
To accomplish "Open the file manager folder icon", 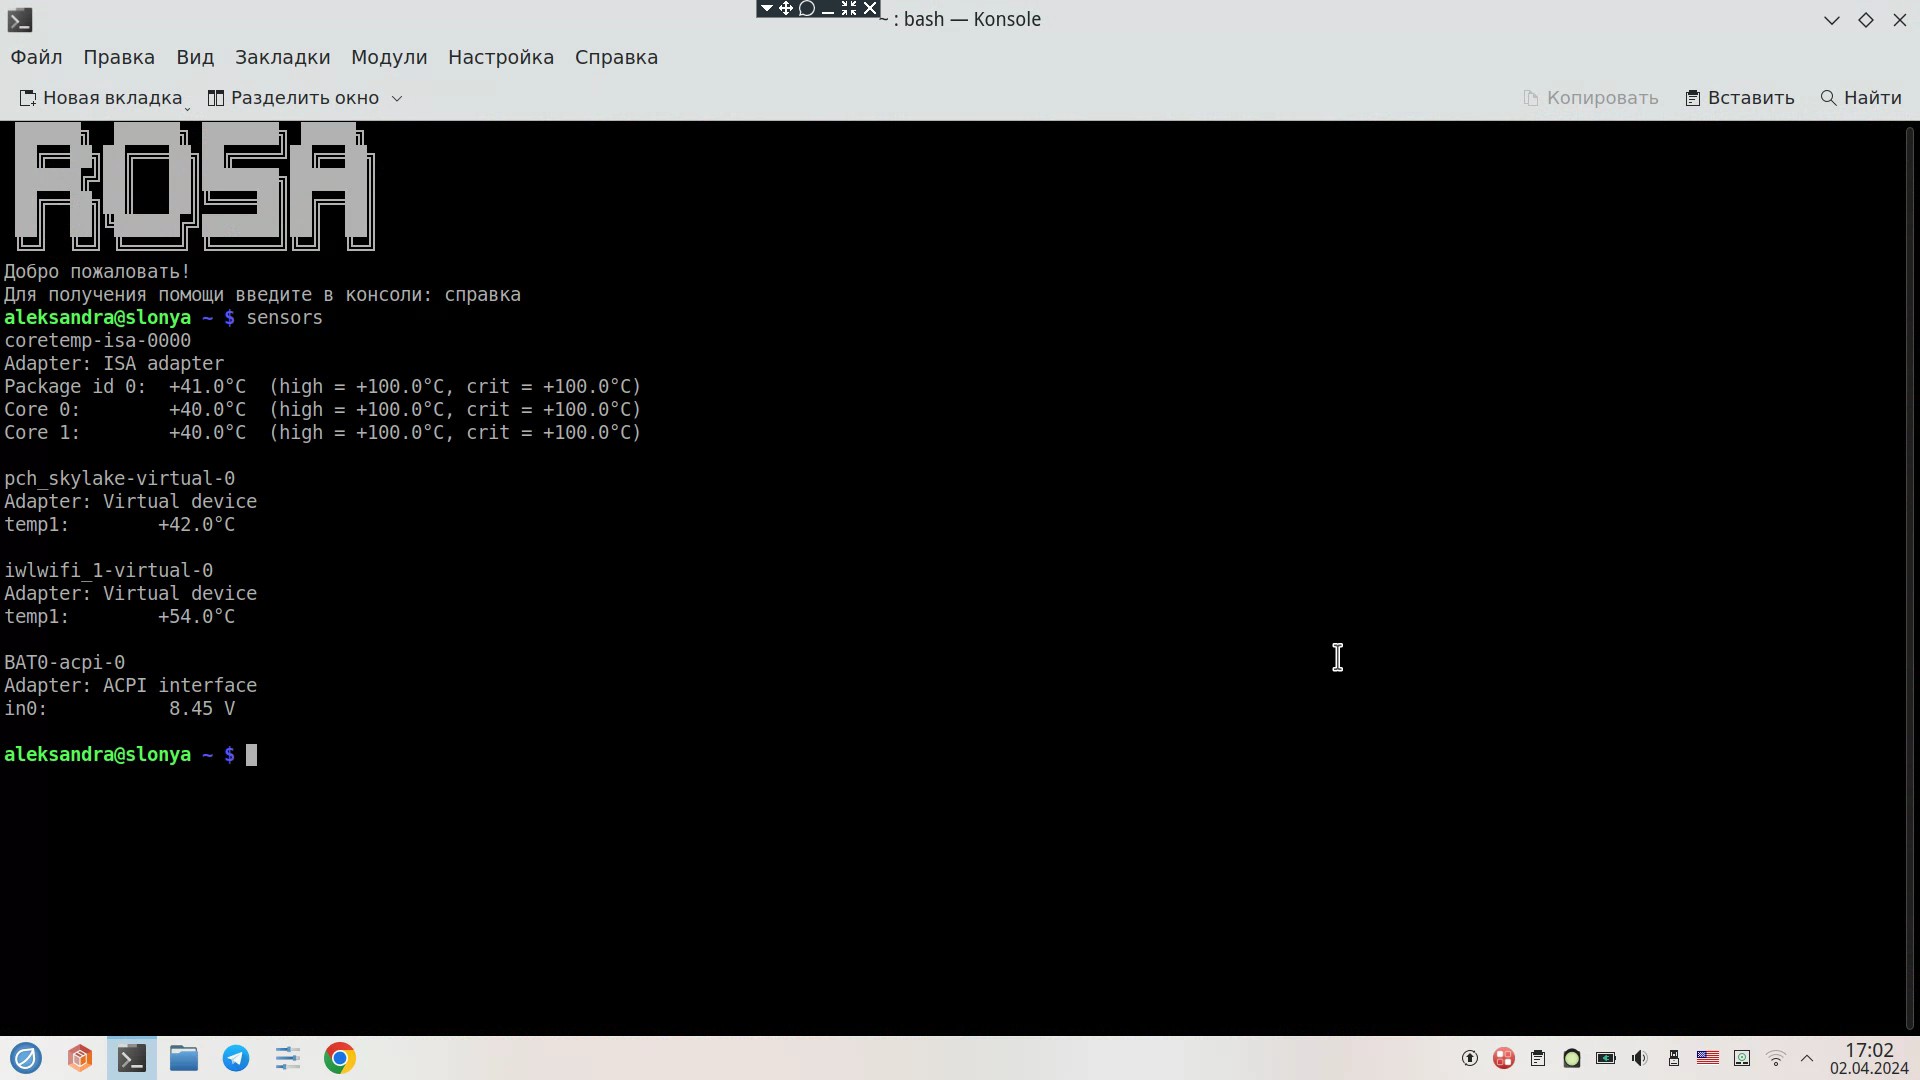I will (184, 1058).
